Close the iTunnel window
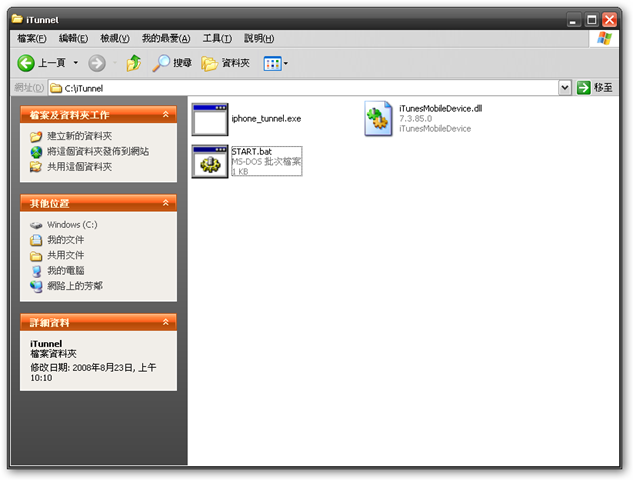633x480 pixels. point(610,20)
